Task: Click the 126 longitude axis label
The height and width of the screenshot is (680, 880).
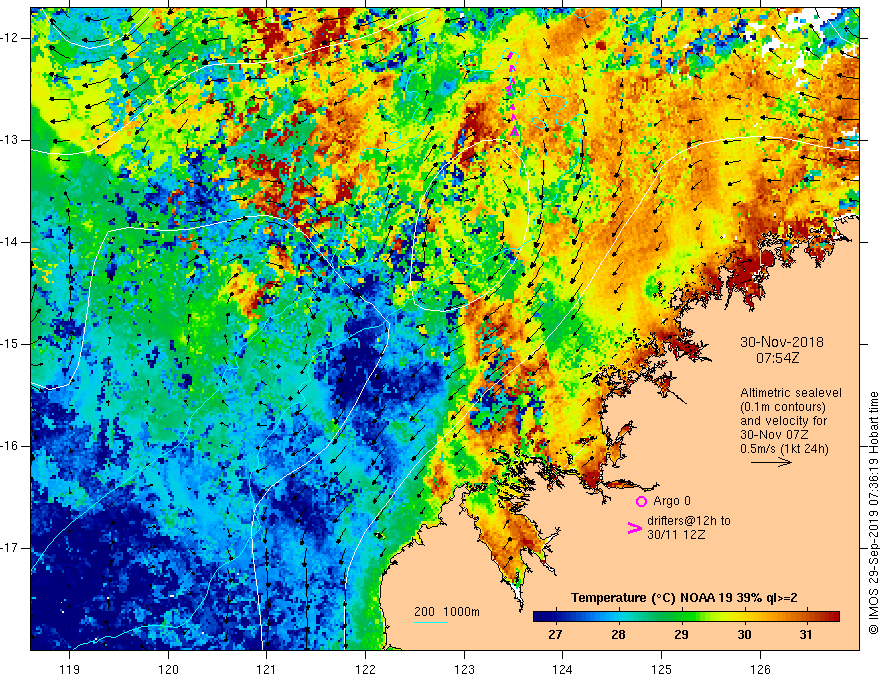Action: tap(760, 669)
